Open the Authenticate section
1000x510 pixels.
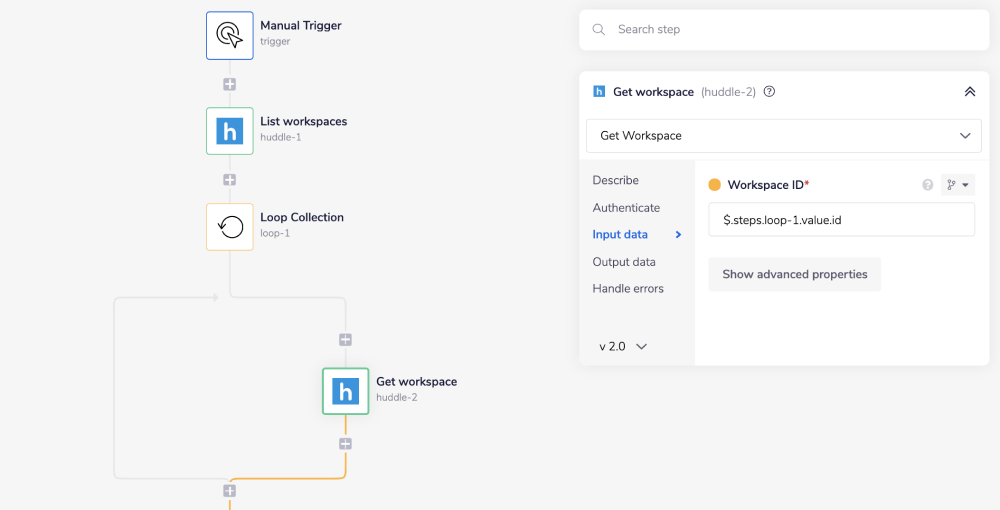626,208
